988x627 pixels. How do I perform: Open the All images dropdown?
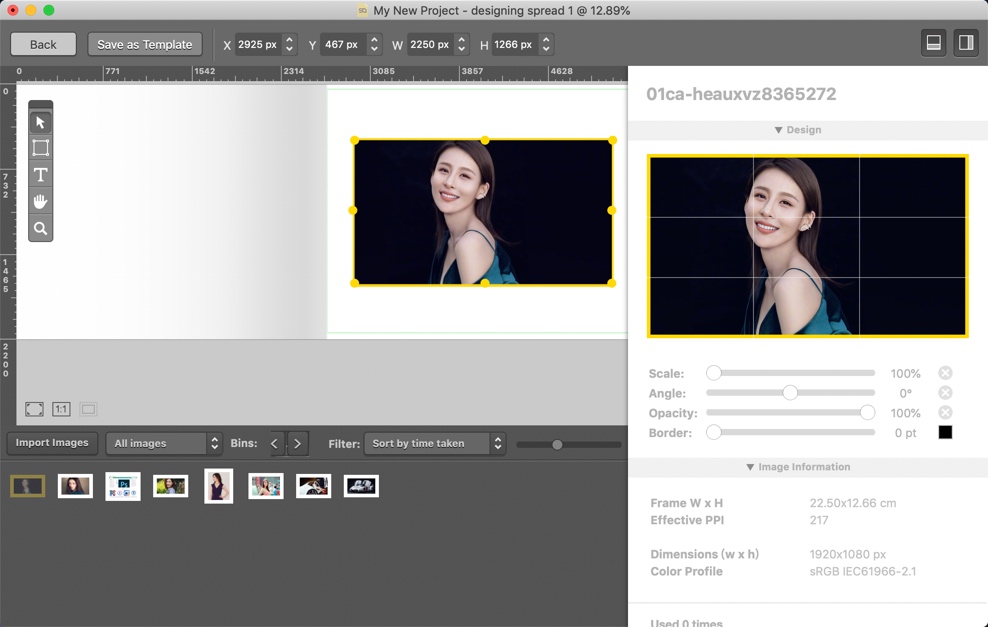(164, 443)
